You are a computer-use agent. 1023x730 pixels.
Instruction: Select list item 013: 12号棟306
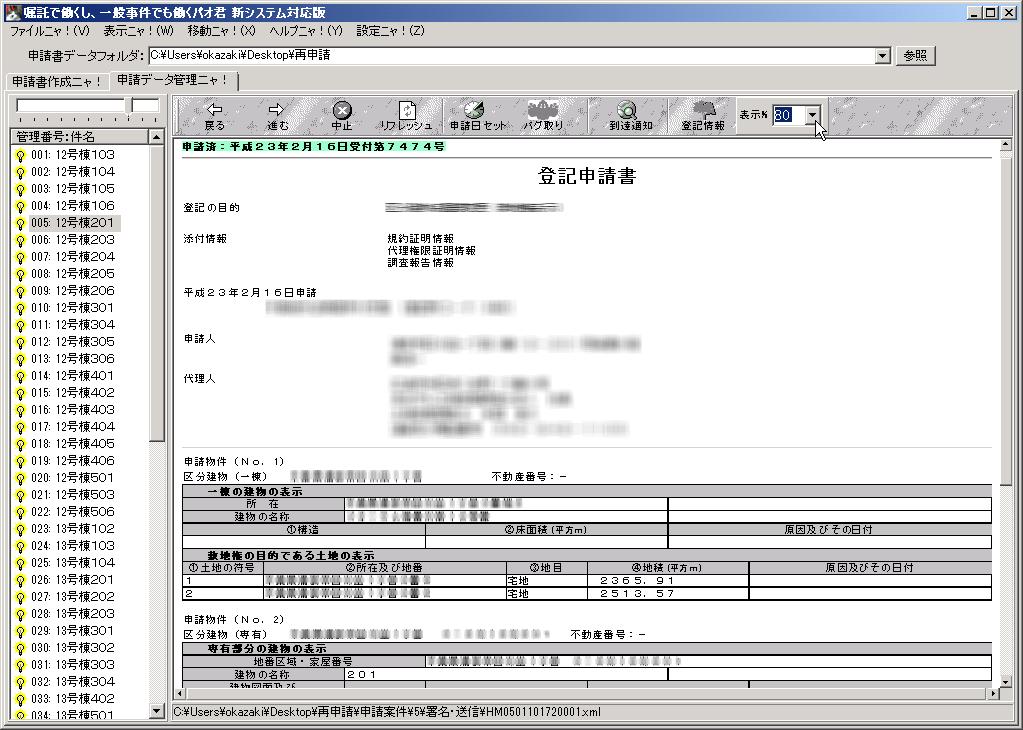coord(72,359)
